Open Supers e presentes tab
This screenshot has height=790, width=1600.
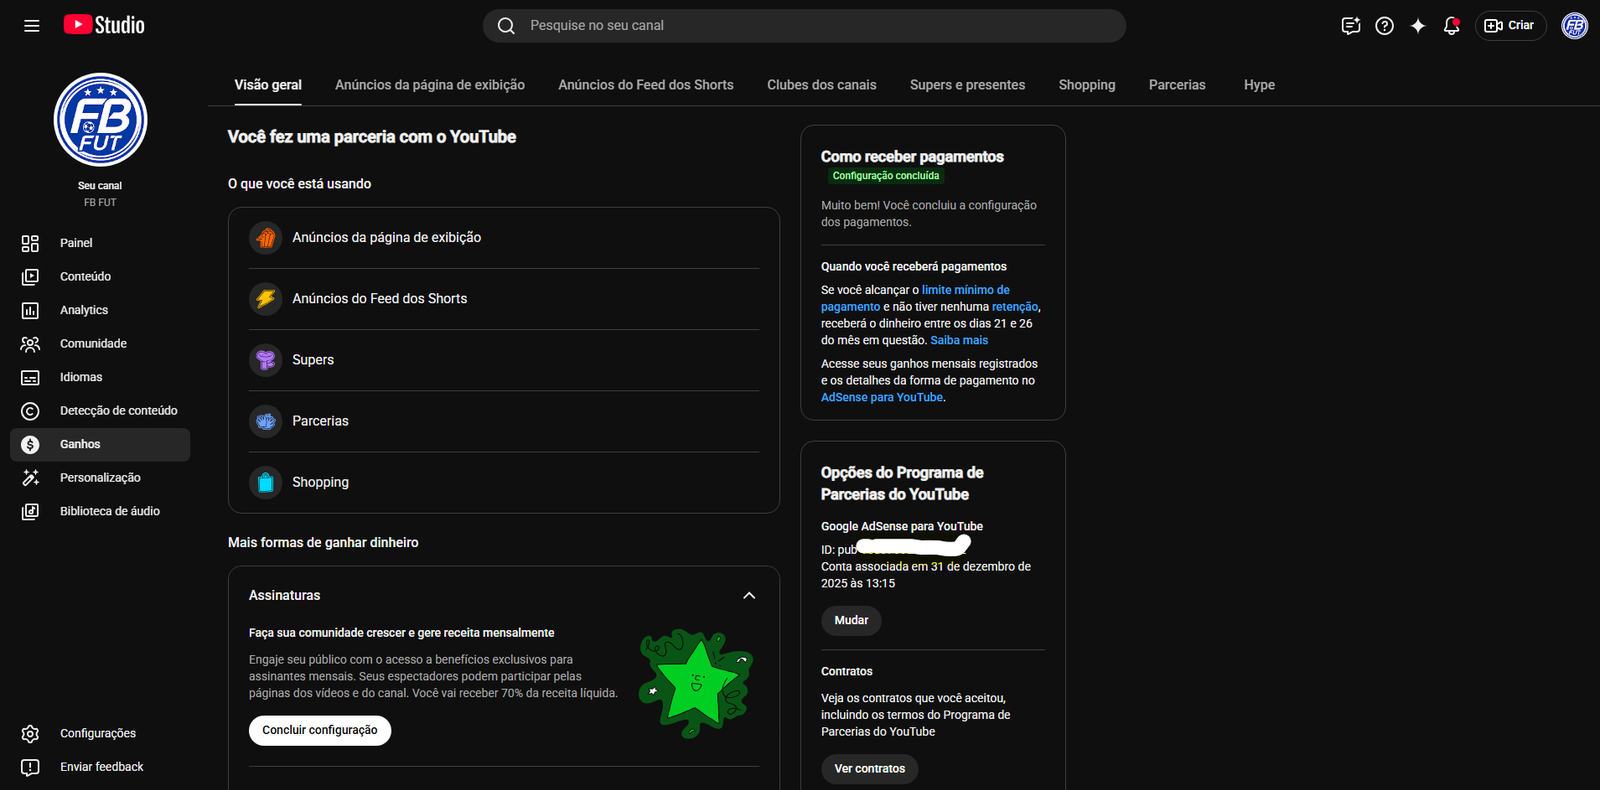pyautogui.click(x=968, y=85)
